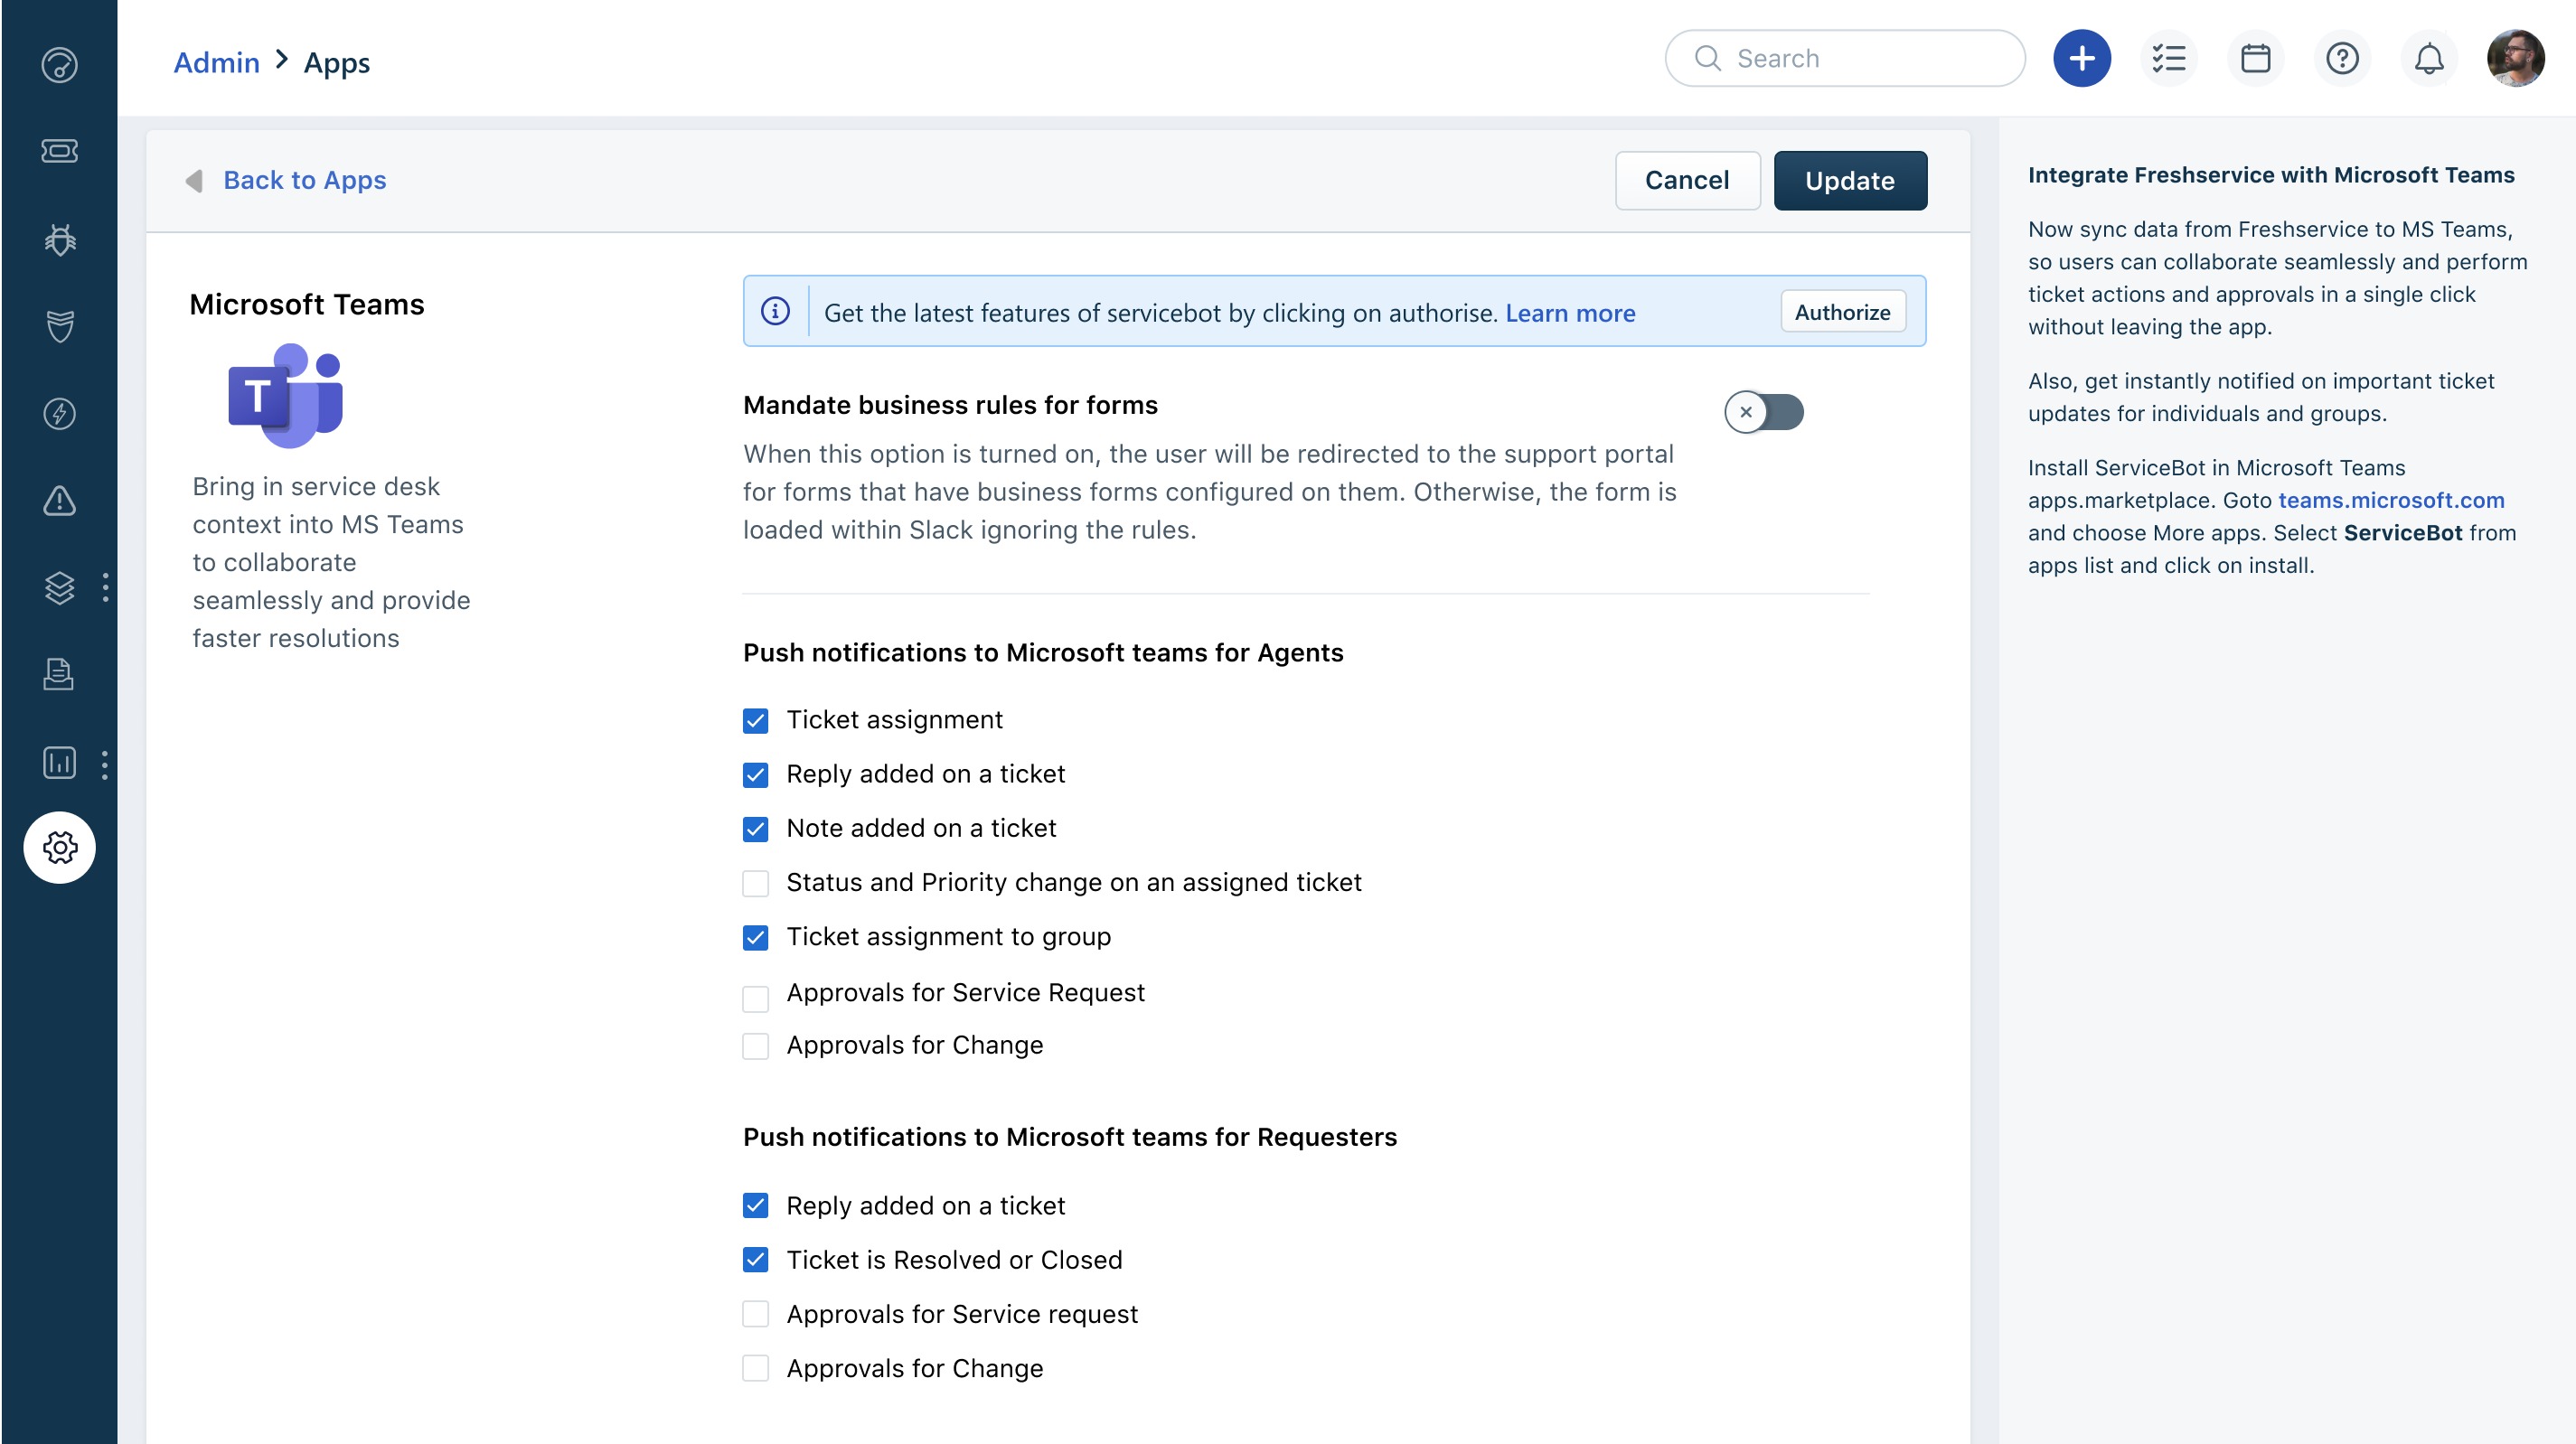Screen dimensions: 2576x1444
Task: Expand more options next to Assets icon
Action: coord(105,587)
